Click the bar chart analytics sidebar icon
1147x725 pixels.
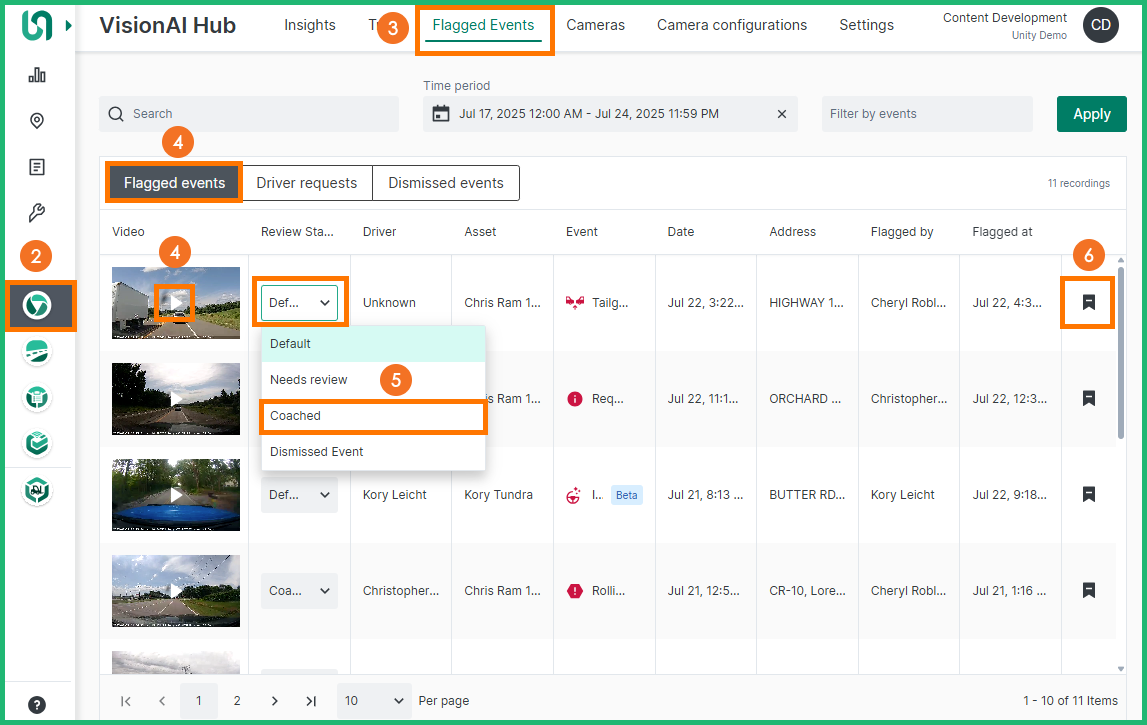click(37, 75)
